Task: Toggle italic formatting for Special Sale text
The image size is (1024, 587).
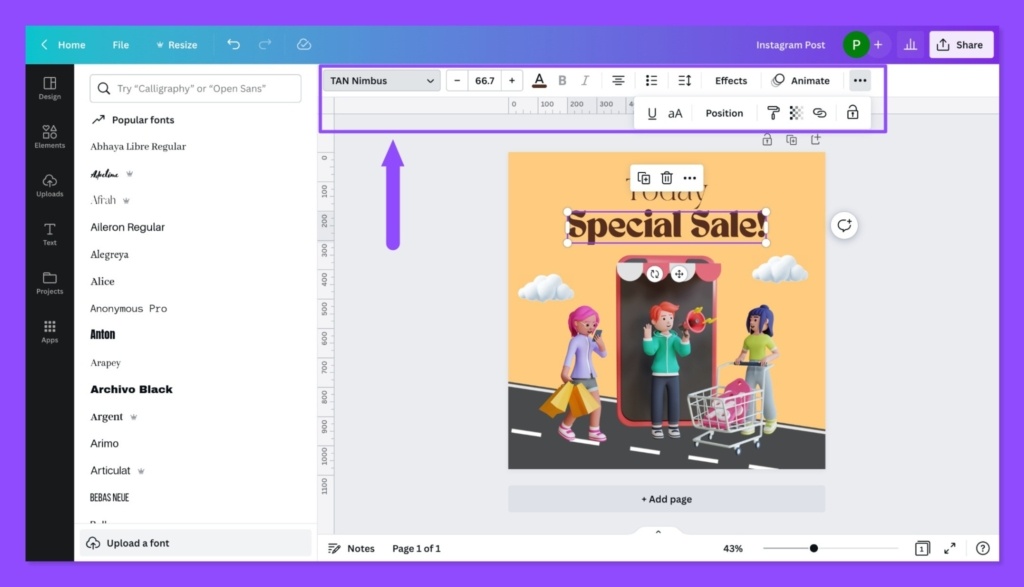Action: 585,80
